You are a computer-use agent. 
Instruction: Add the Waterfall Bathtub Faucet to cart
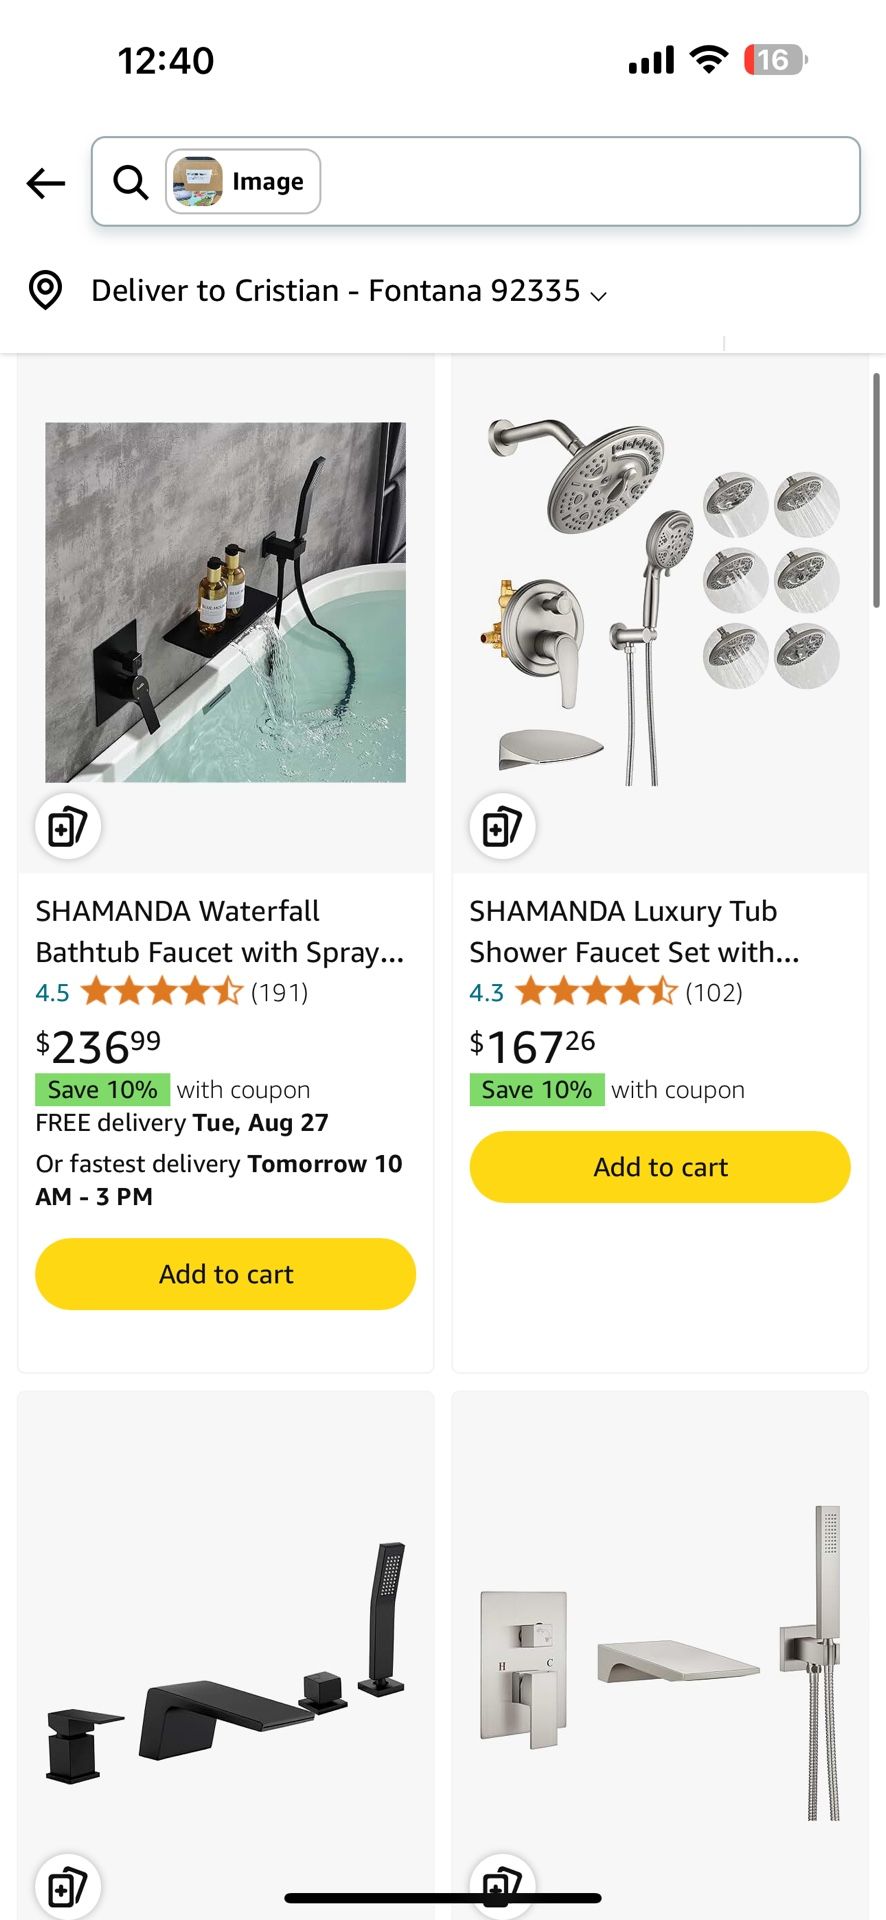225,1273
